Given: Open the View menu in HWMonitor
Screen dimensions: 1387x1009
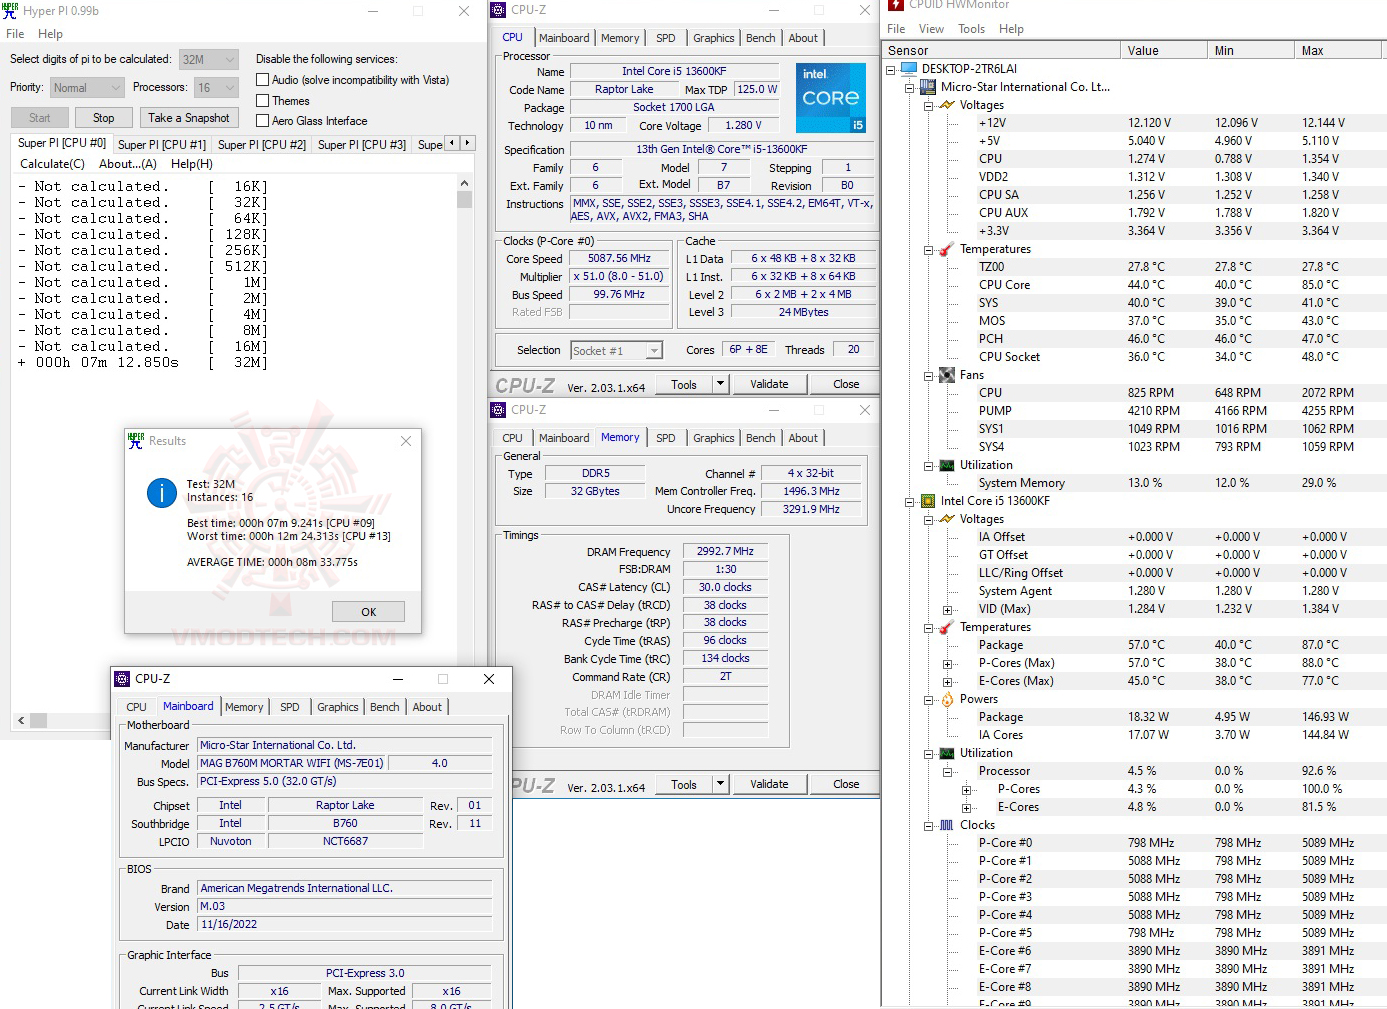Looking at the screenshot, I should [931, 29].
